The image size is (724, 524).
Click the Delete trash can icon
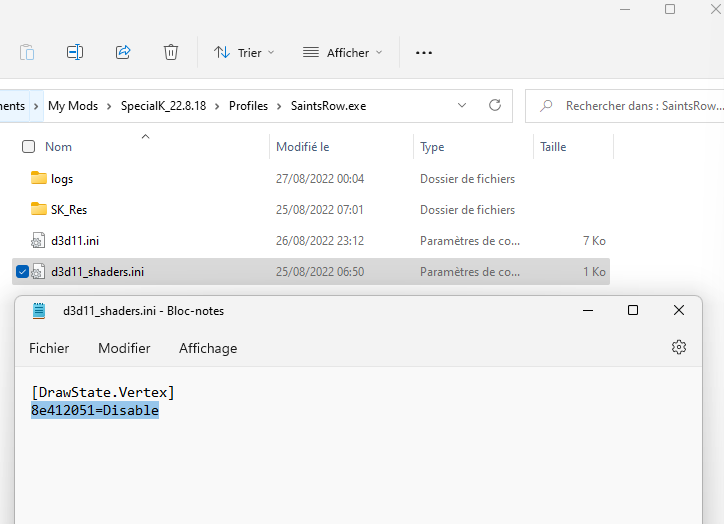(171, 52)
